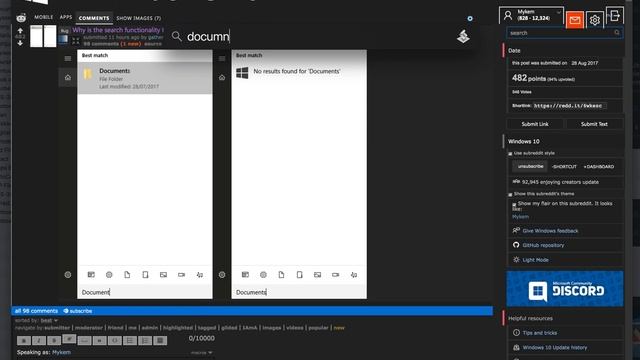Click settings gear beside the 'Documents' search box
640x360 pixels.
(222, 275)
